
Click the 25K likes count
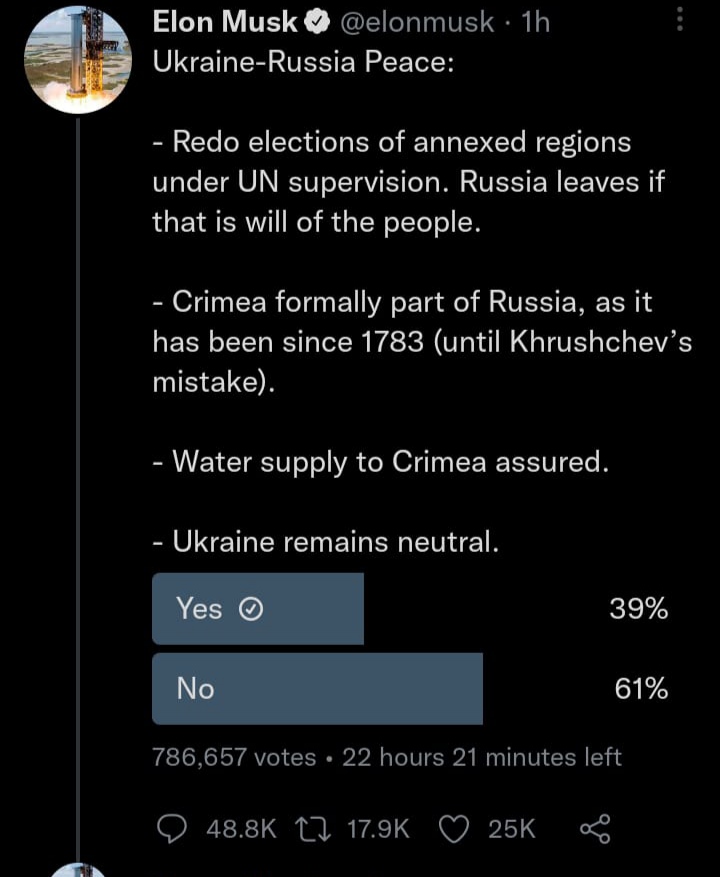point(512,829)
